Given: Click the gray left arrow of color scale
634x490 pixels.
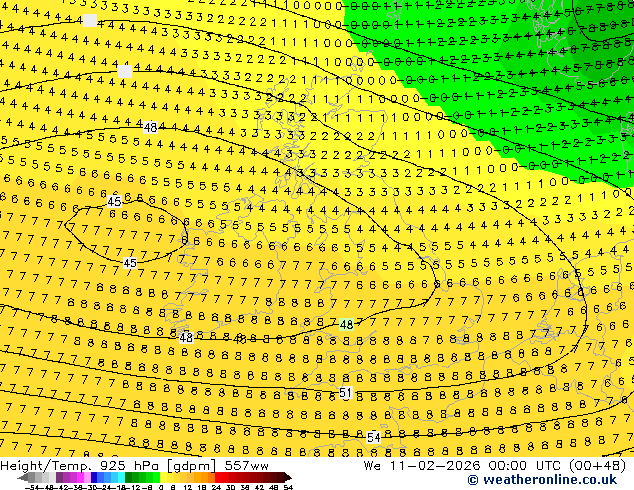Looking at the screenshot, I should (22, 477).
